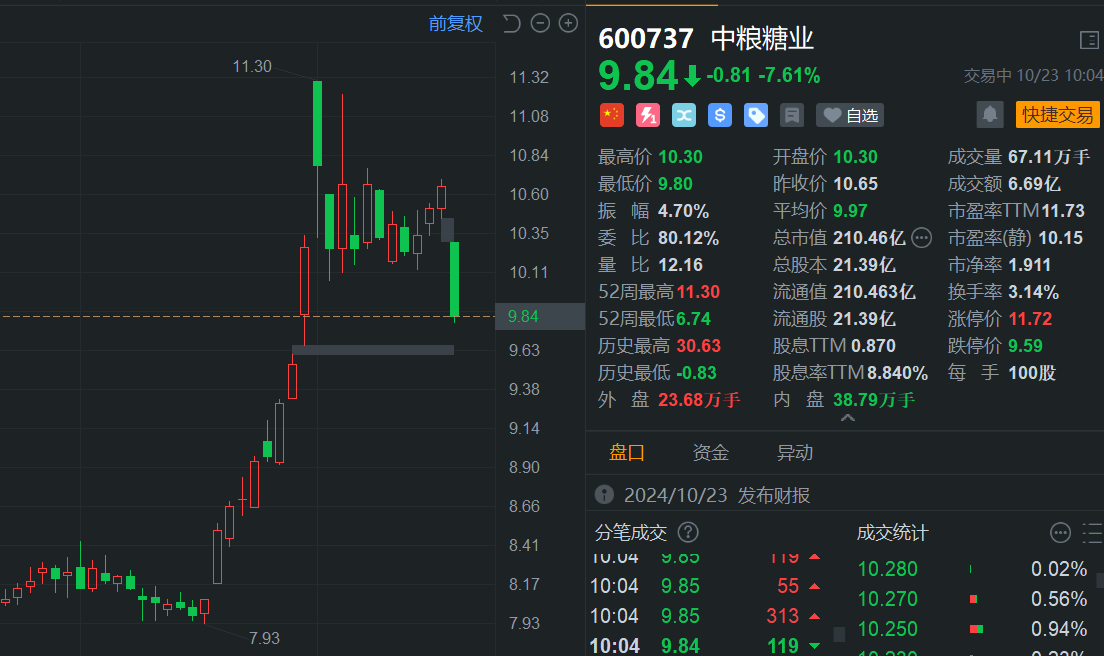The width and height of the screenshot is (1104, 656).
Task: Click the blue price tag icon
Action: point(755,115)
